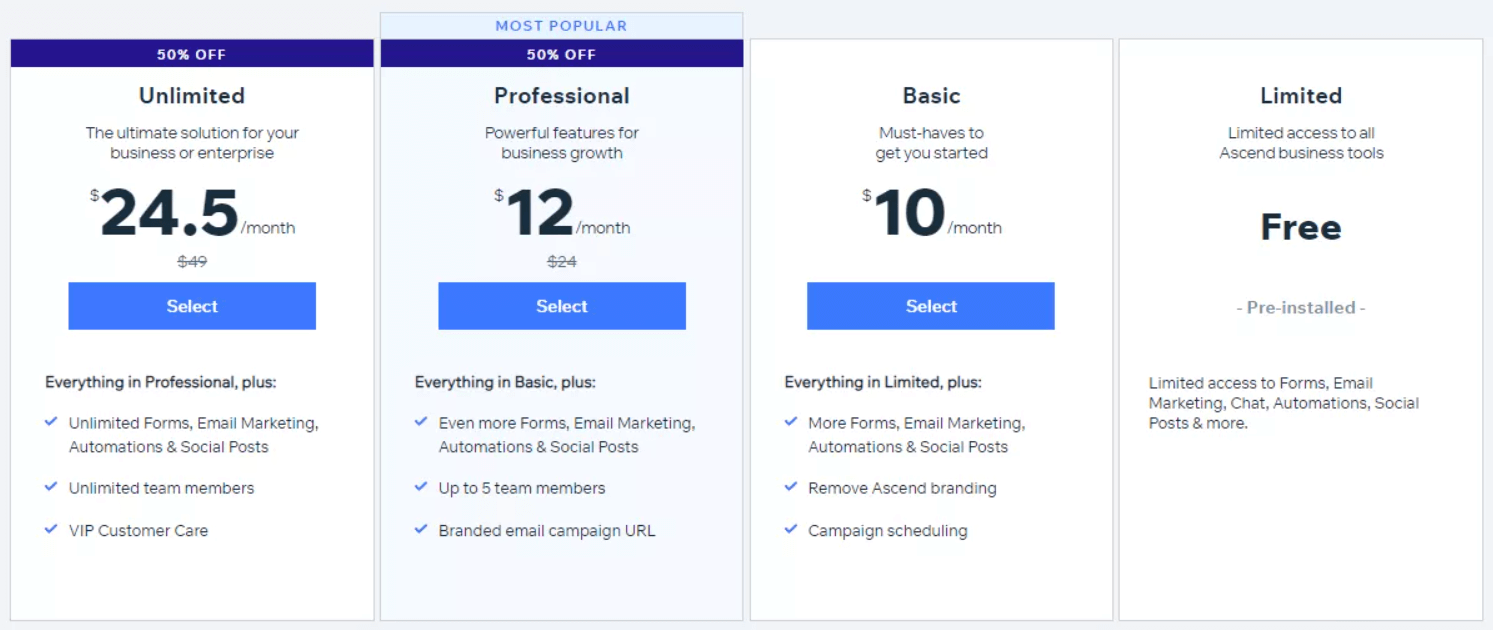The width and height of the screenshot is (1493, 630).
Task: Click the Pre-installed label on Limited plan
Action: [1300, 307]
